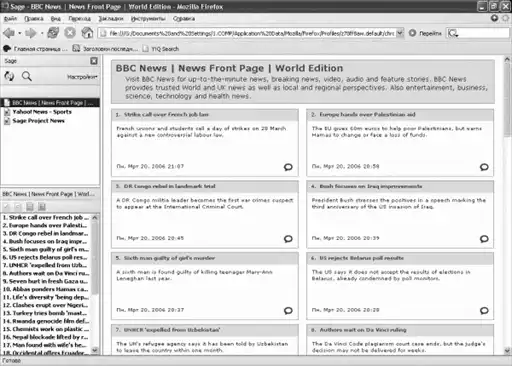The width and height of the screenshot is (512, 366).
Task: Click down arrow of Sage item list scrollbar
Action: coord(95,350)
